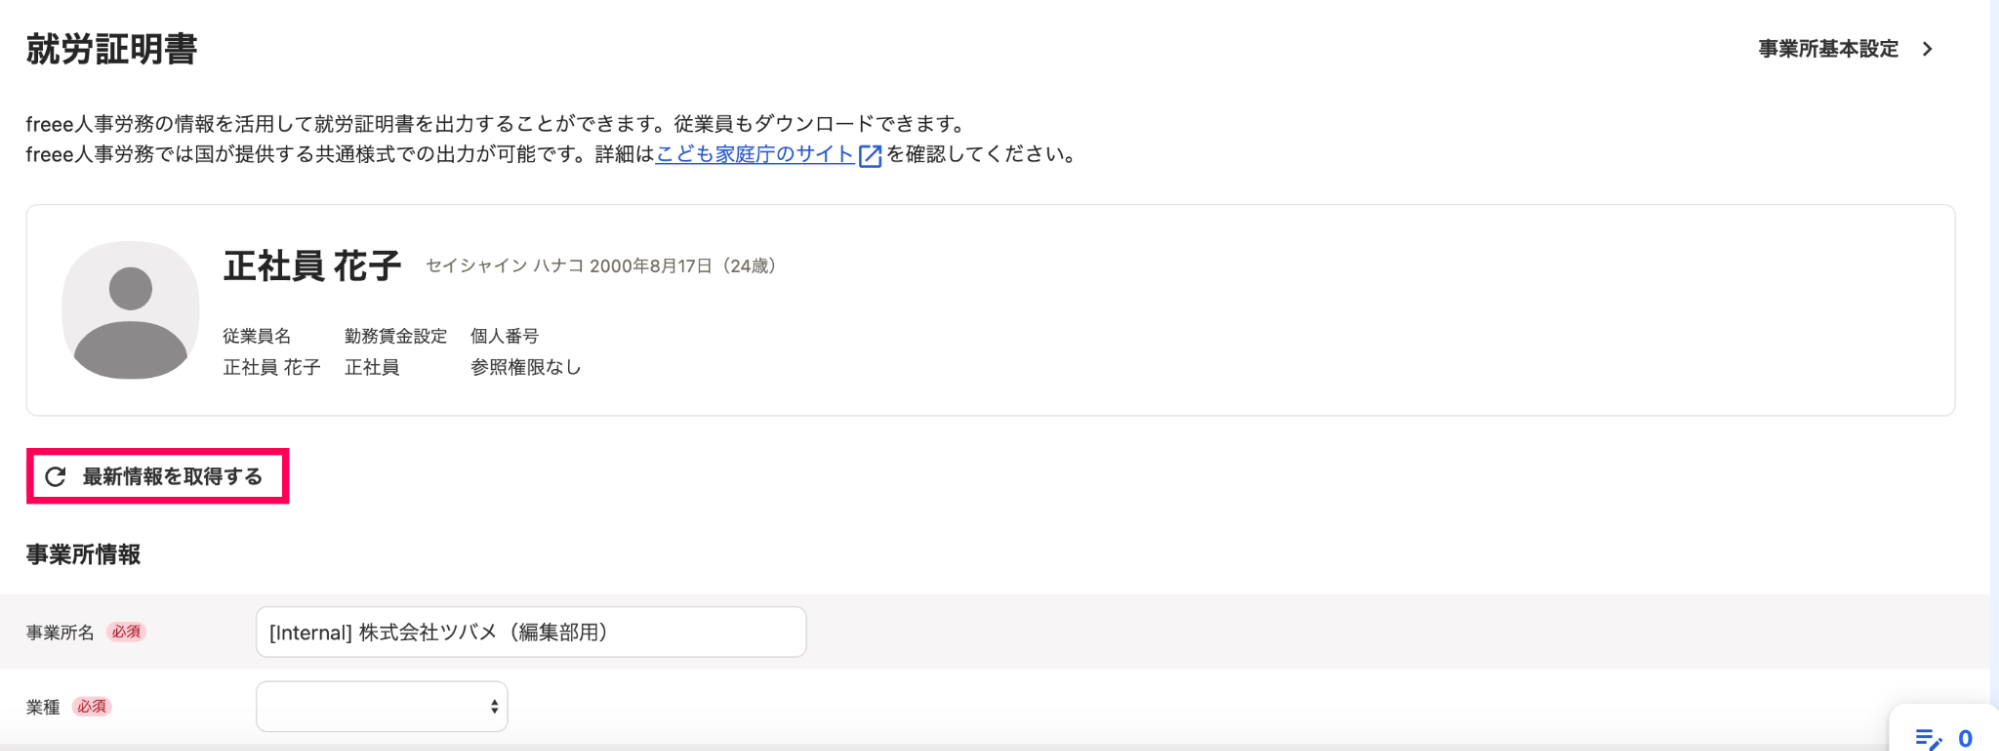This screenshot has height=751, width=1999.
Task: Click the 勤務賃金設定 value 正社員
Action: pyautogui.click(x=372, y=368)
